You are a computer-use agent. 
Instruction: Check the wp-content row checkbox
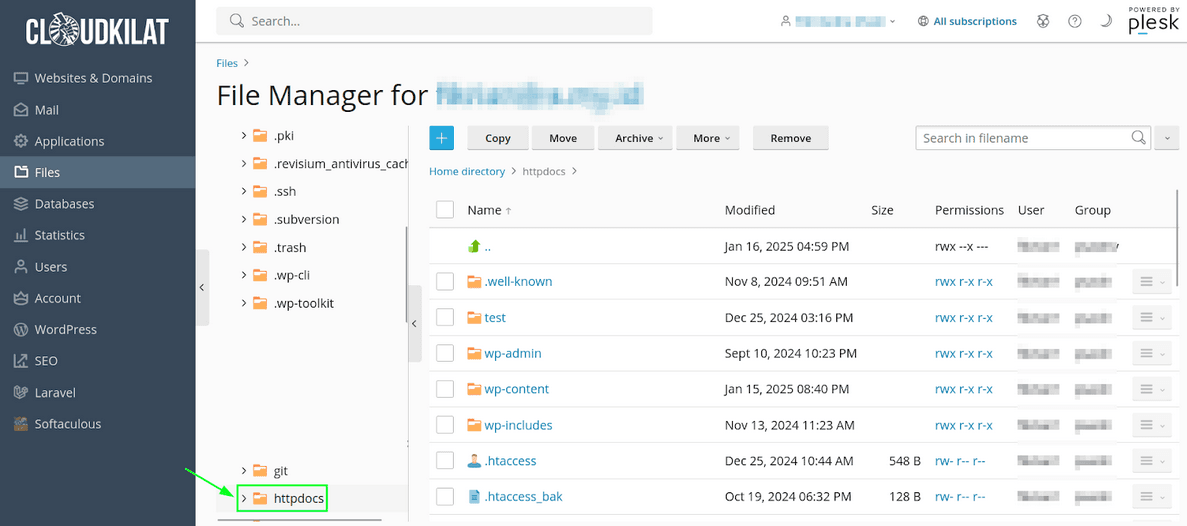click(x=445, y=389)
